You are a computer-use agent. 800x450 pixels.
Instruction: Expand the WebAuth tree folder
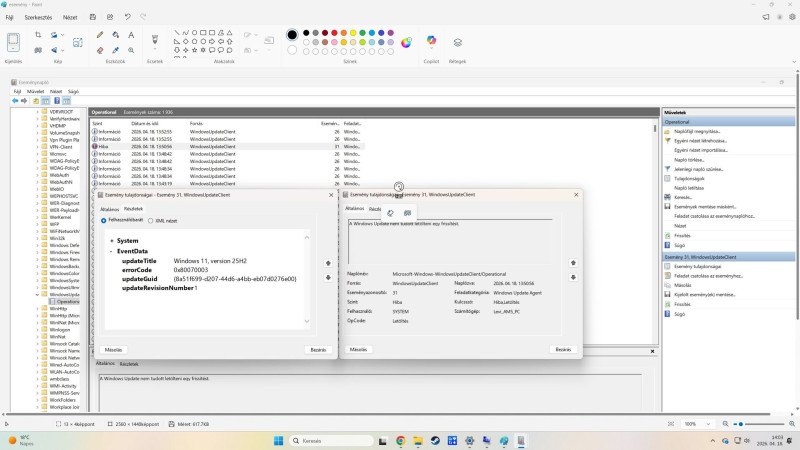(x=37, y=175)
